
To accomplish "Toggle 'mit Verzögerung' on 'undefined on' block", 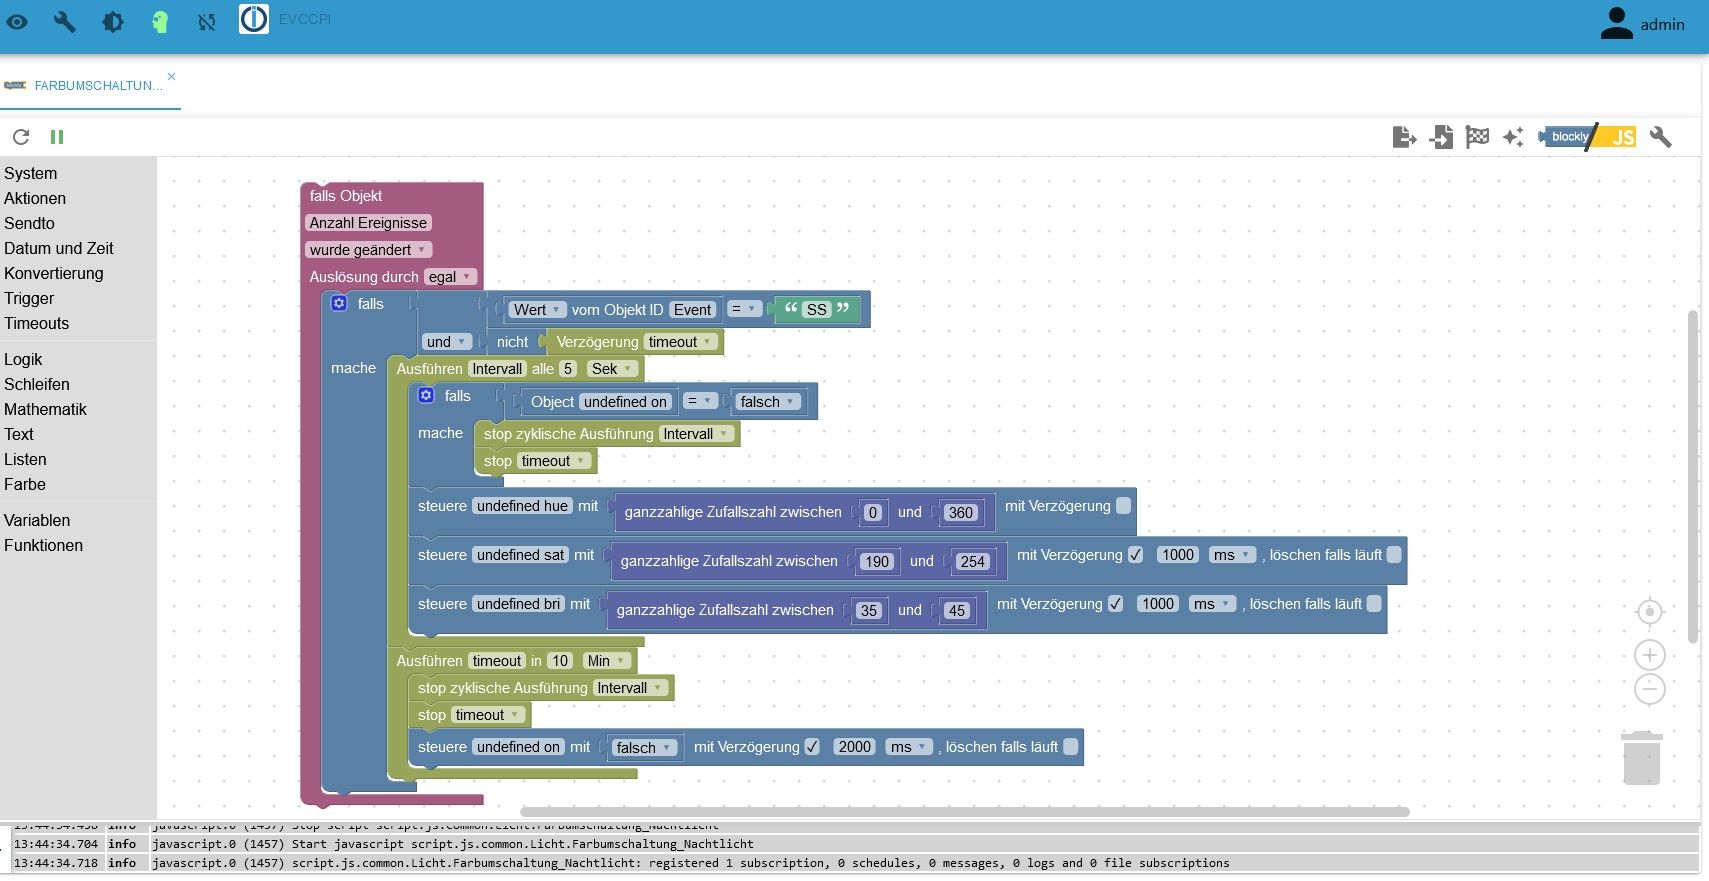I will [812, 747].
